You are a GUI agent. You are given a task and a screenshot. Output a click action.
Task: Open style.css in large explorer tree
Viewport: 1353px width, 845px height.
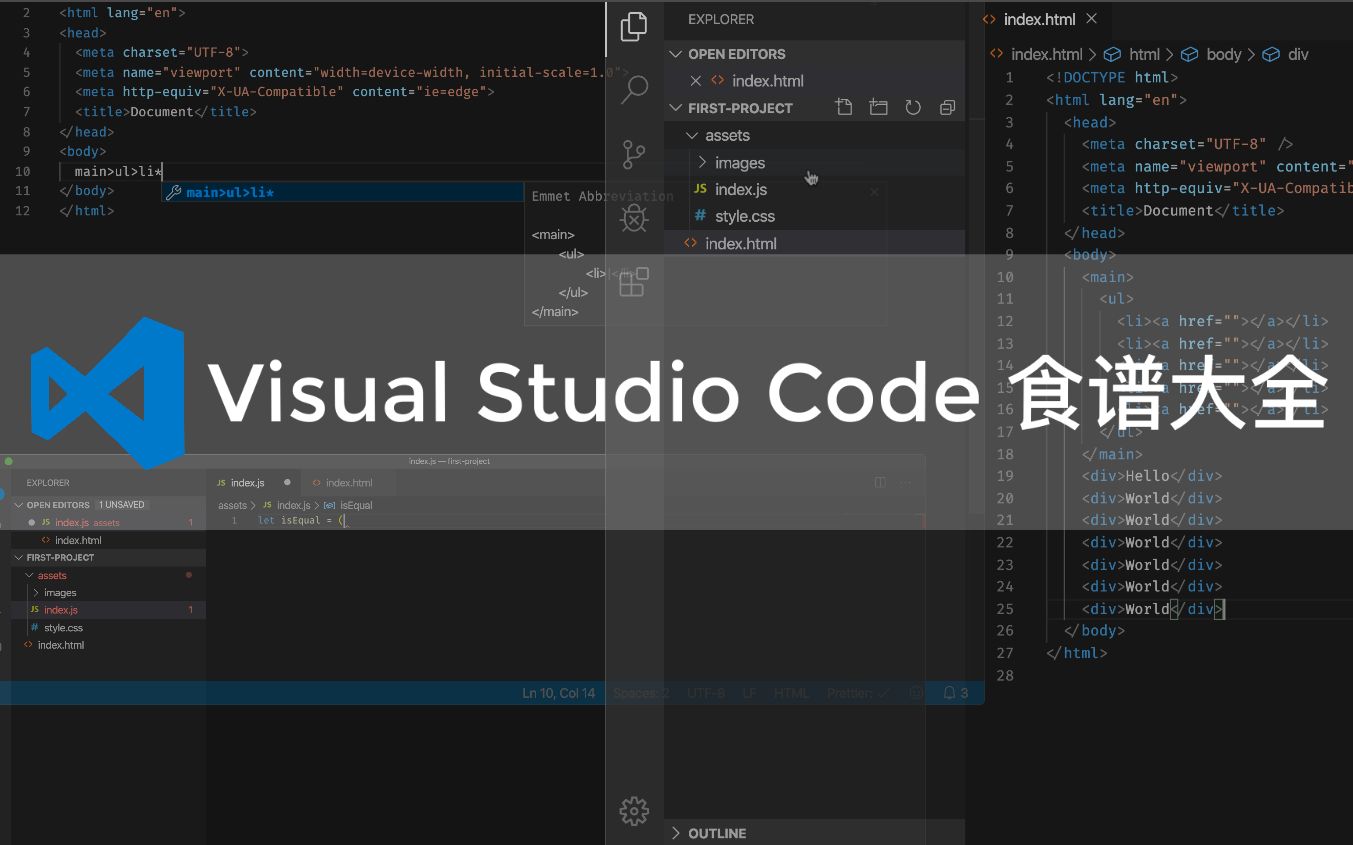click(x=745, y=216)
